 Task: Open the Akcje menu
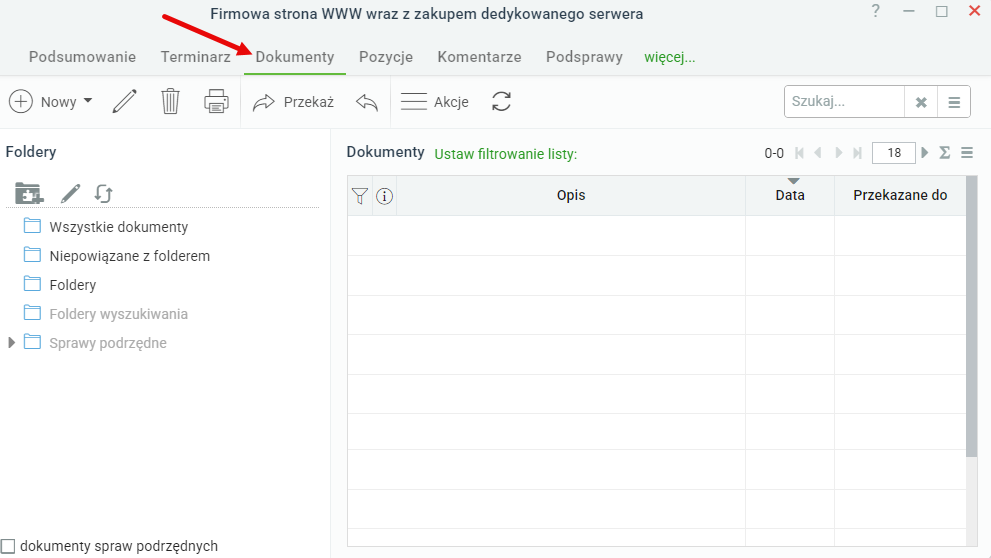435,102
